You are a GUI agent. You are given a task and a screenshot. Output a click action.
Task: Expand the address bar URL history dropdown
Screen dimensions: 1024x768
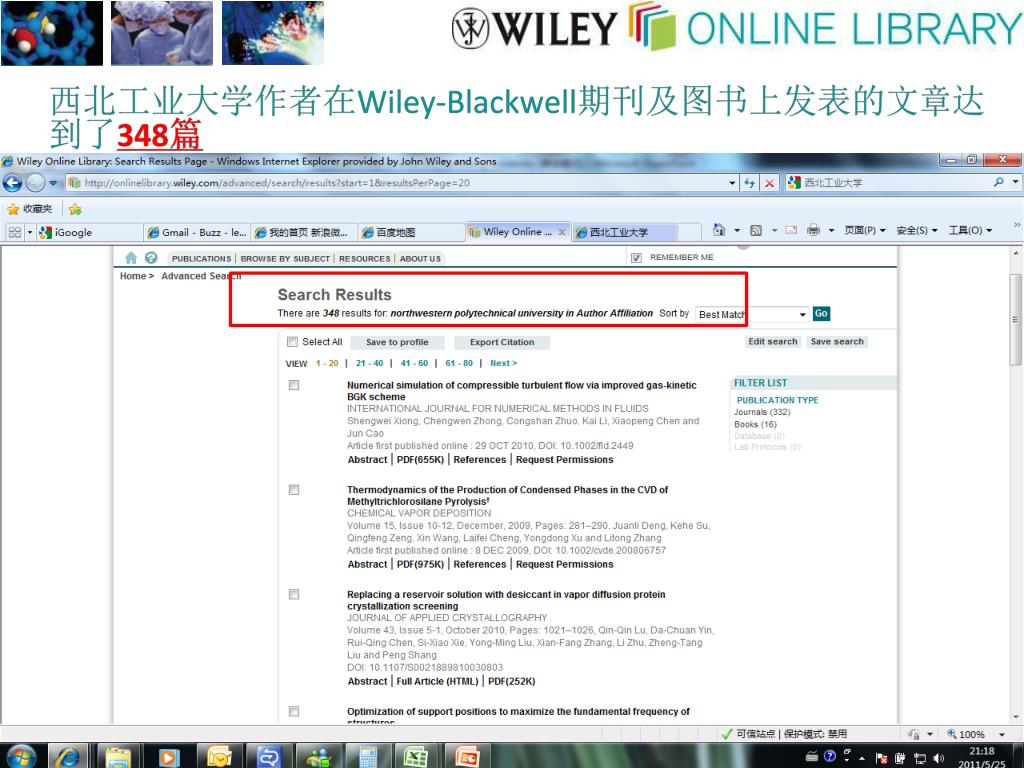coord(732,183)
